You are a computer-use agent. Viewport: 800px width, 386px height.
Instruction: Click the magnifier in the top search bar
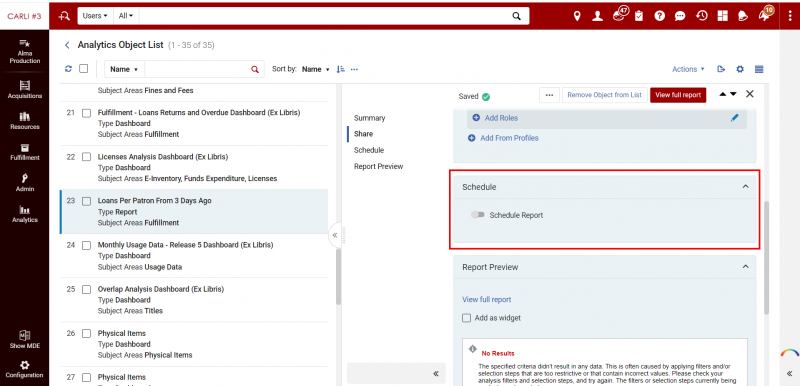pos(517,16)
